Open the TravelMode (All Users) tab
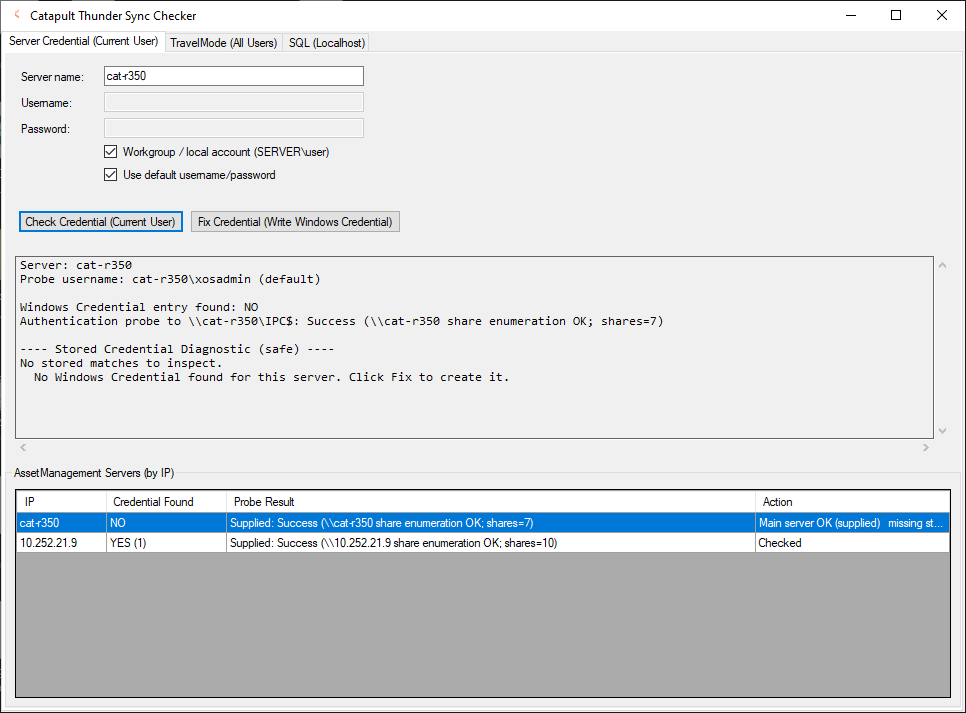The height and width of the screenshot is (713, 966). (224, 43)
